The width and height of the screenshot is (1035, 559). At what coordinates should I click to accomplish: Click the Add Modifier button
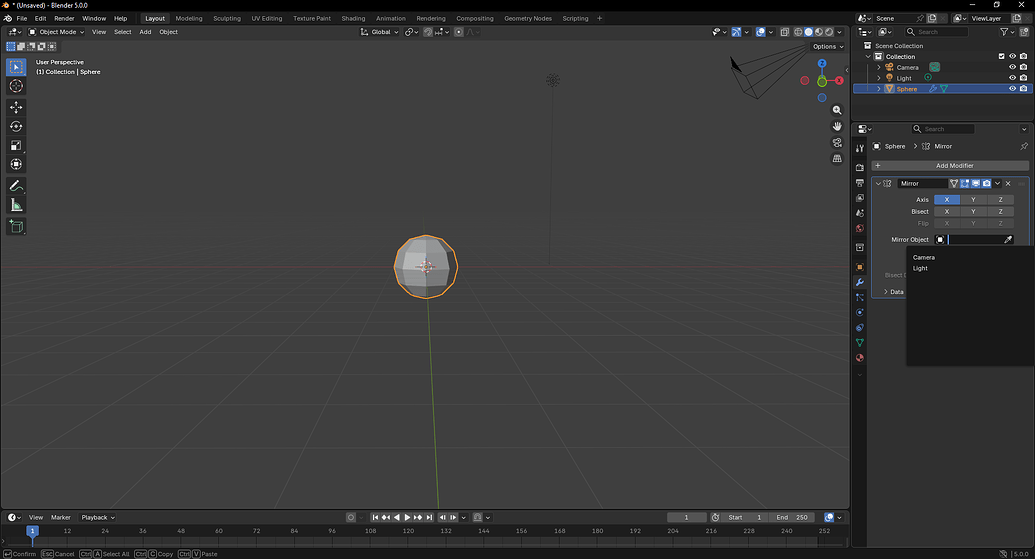pos(950,166)
